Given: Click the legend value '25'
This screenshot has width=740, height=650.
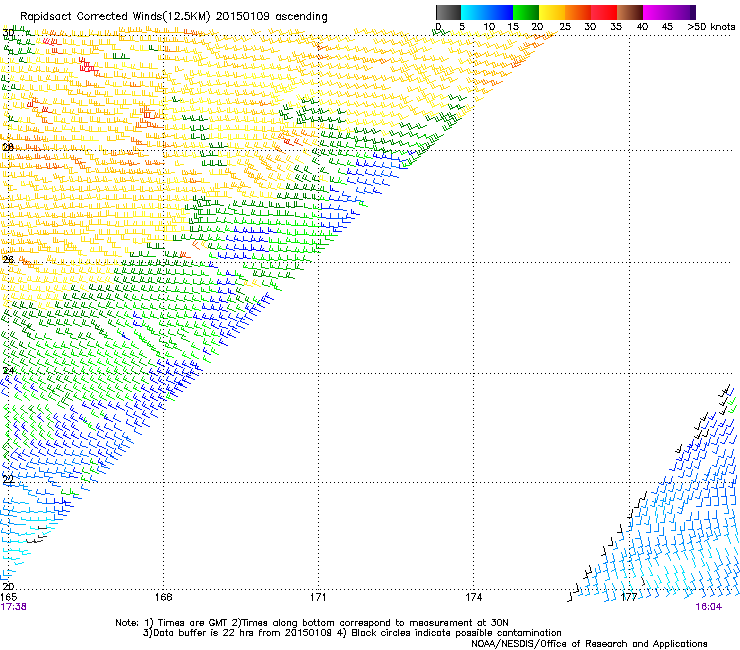Looking at the screenshot, I should click(x=564, y=26).
